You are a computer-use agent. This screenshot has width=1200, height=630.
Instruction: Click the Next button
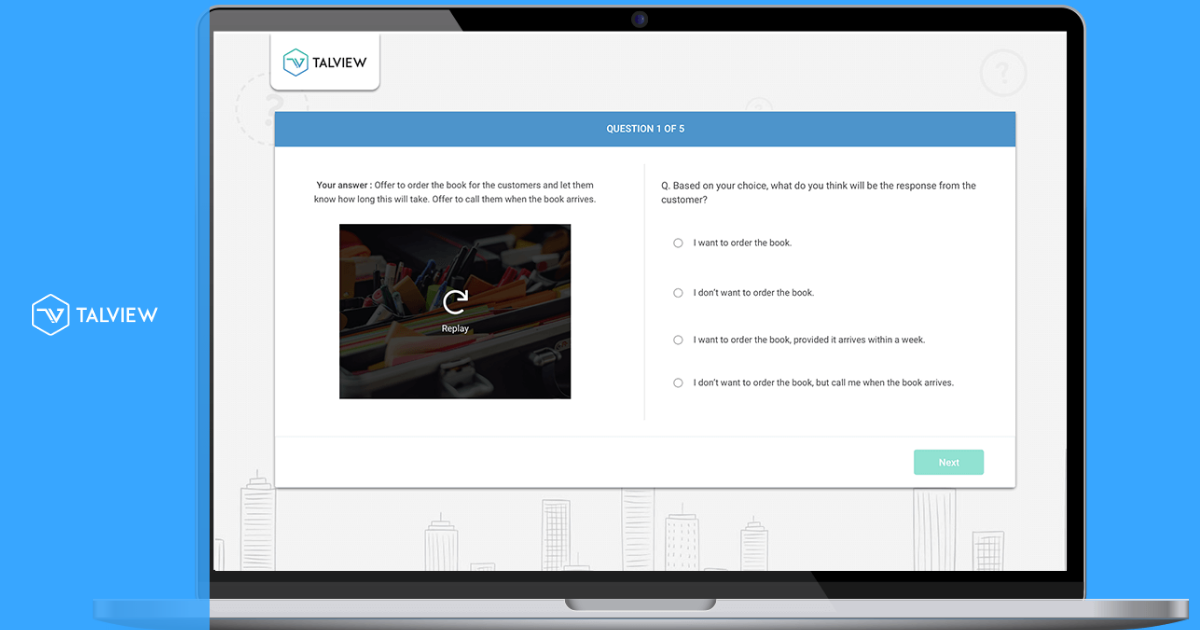pos(948,462)
